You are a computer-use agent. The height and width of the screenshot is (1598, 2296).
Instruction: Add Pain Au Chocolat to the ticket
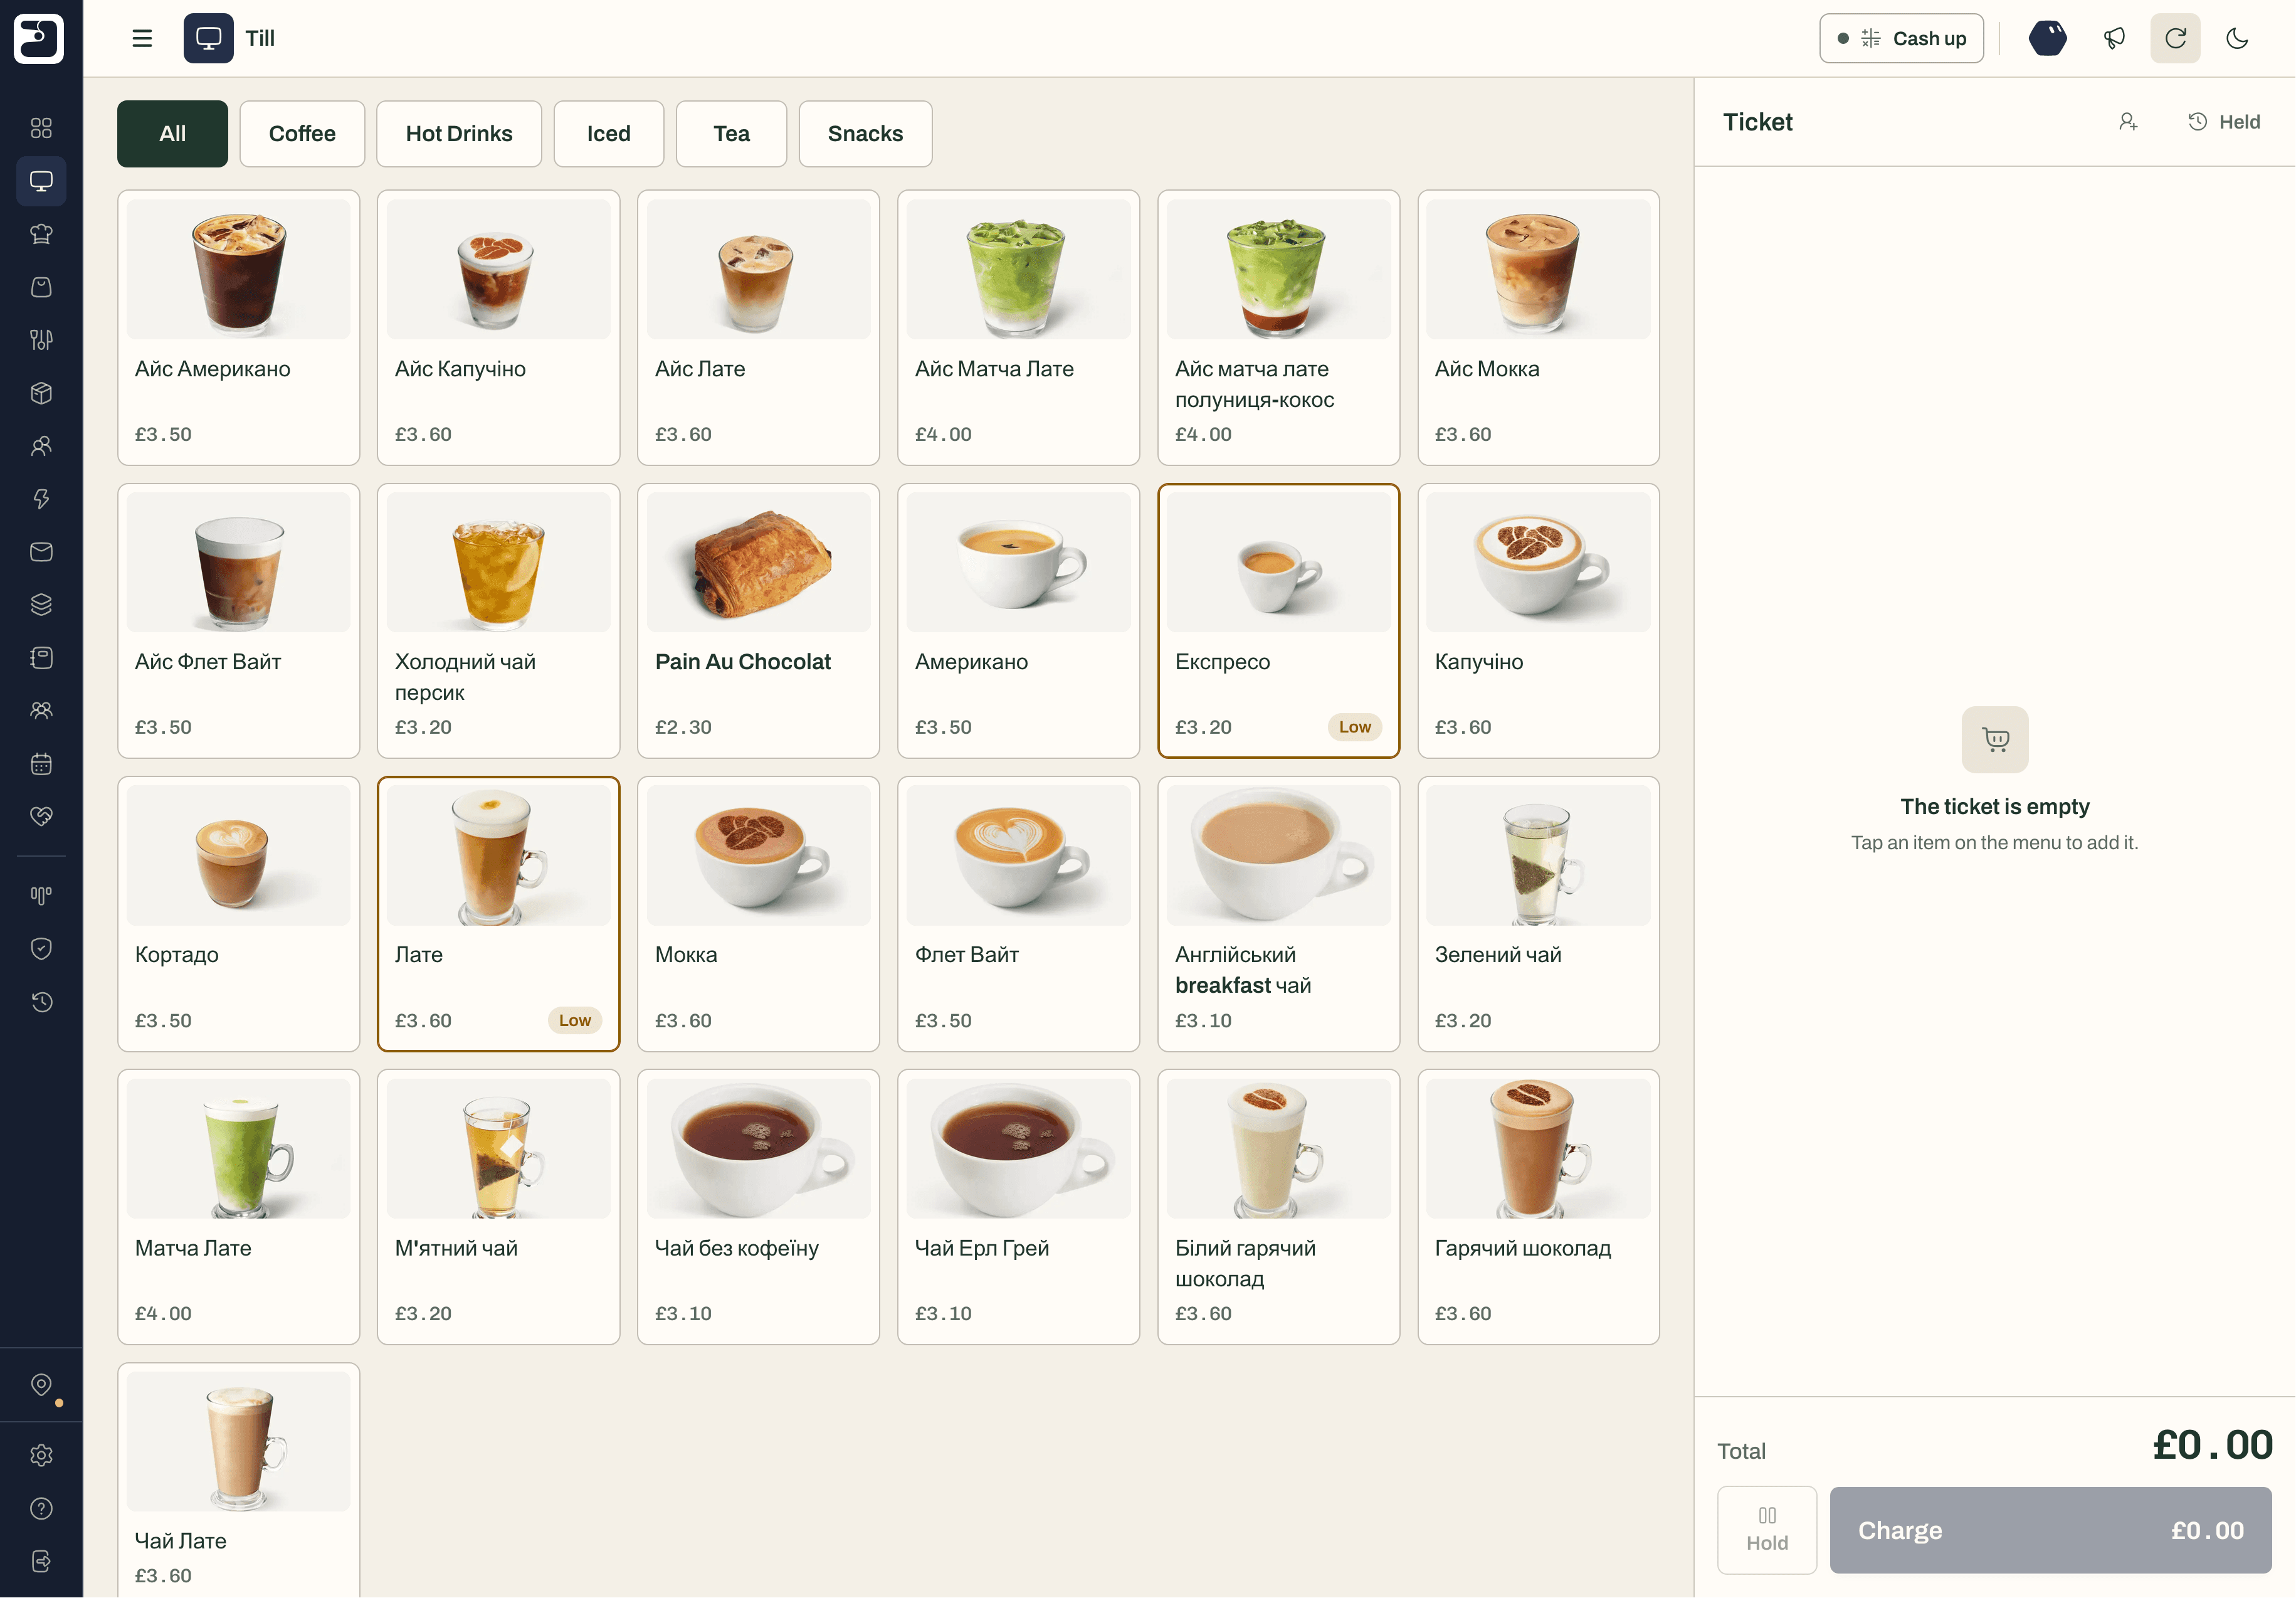[x=758, y=621]
